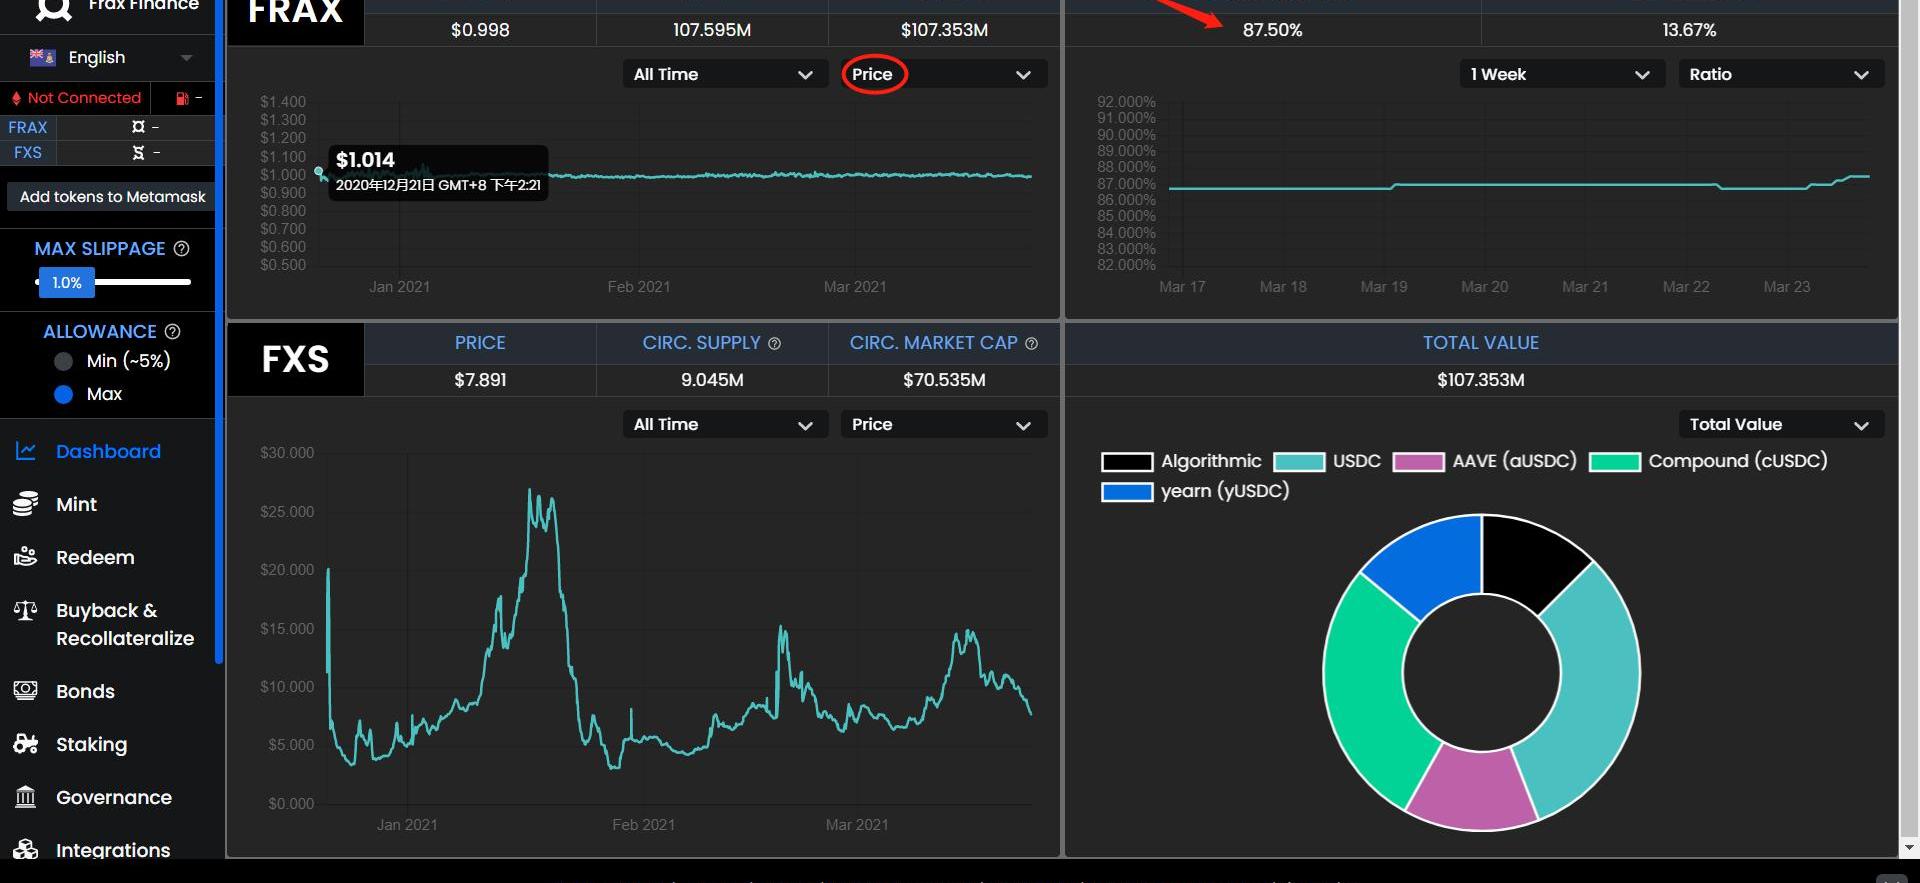Click the Staking tractor icon

pos(26,744)
